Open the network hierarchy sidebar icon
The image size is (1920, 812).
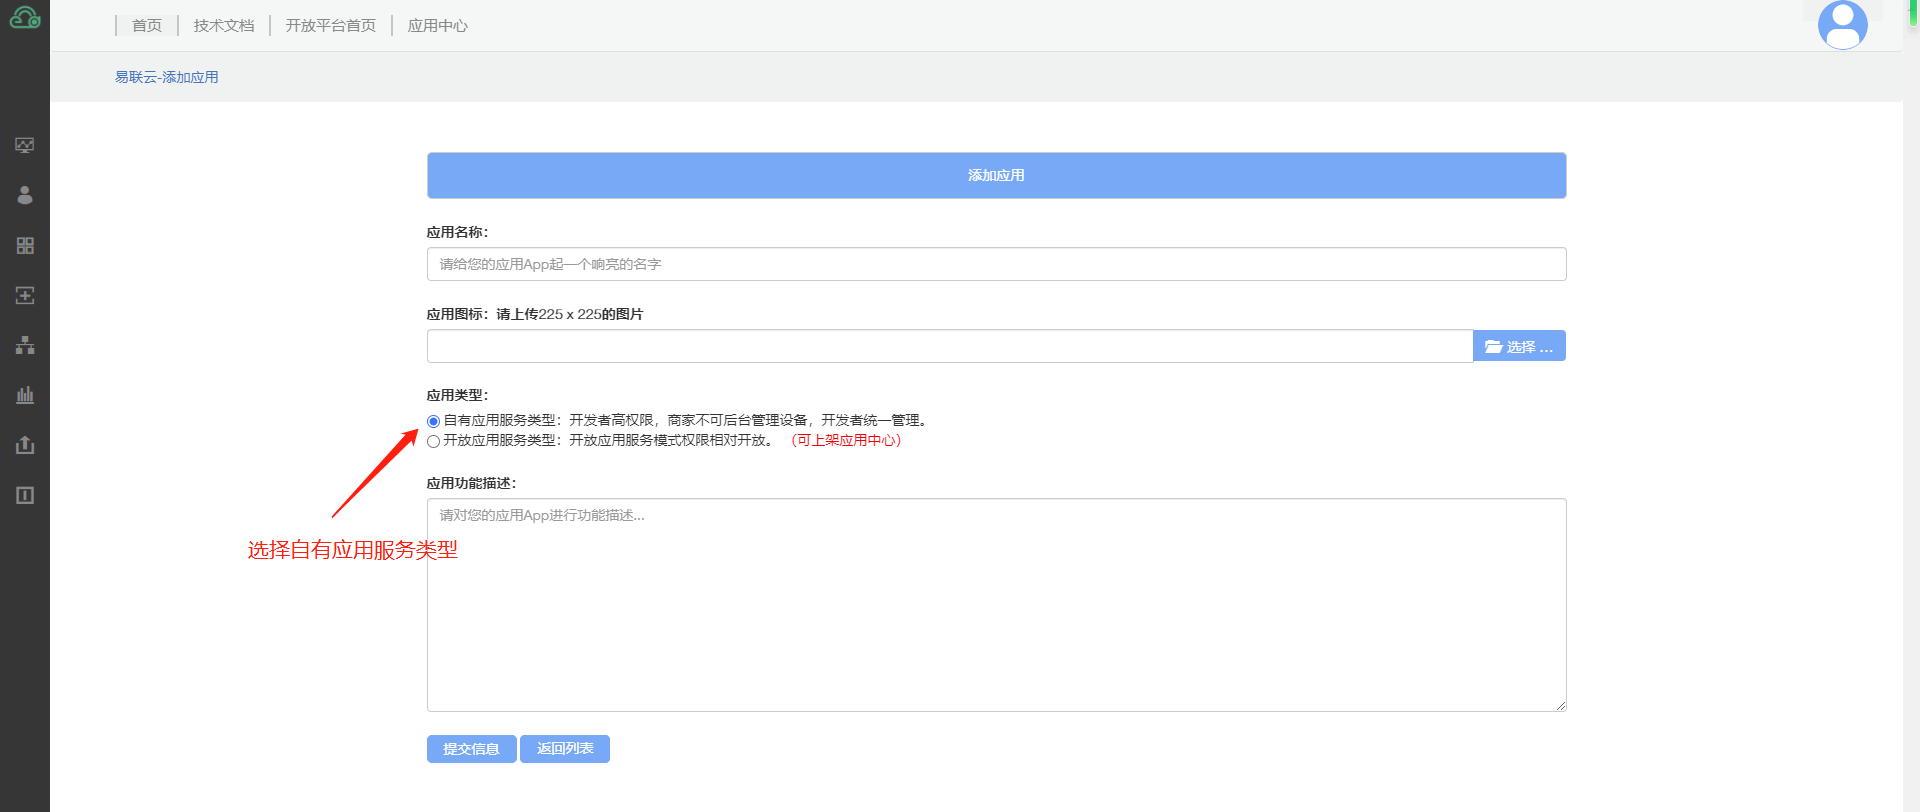point(25,345)
